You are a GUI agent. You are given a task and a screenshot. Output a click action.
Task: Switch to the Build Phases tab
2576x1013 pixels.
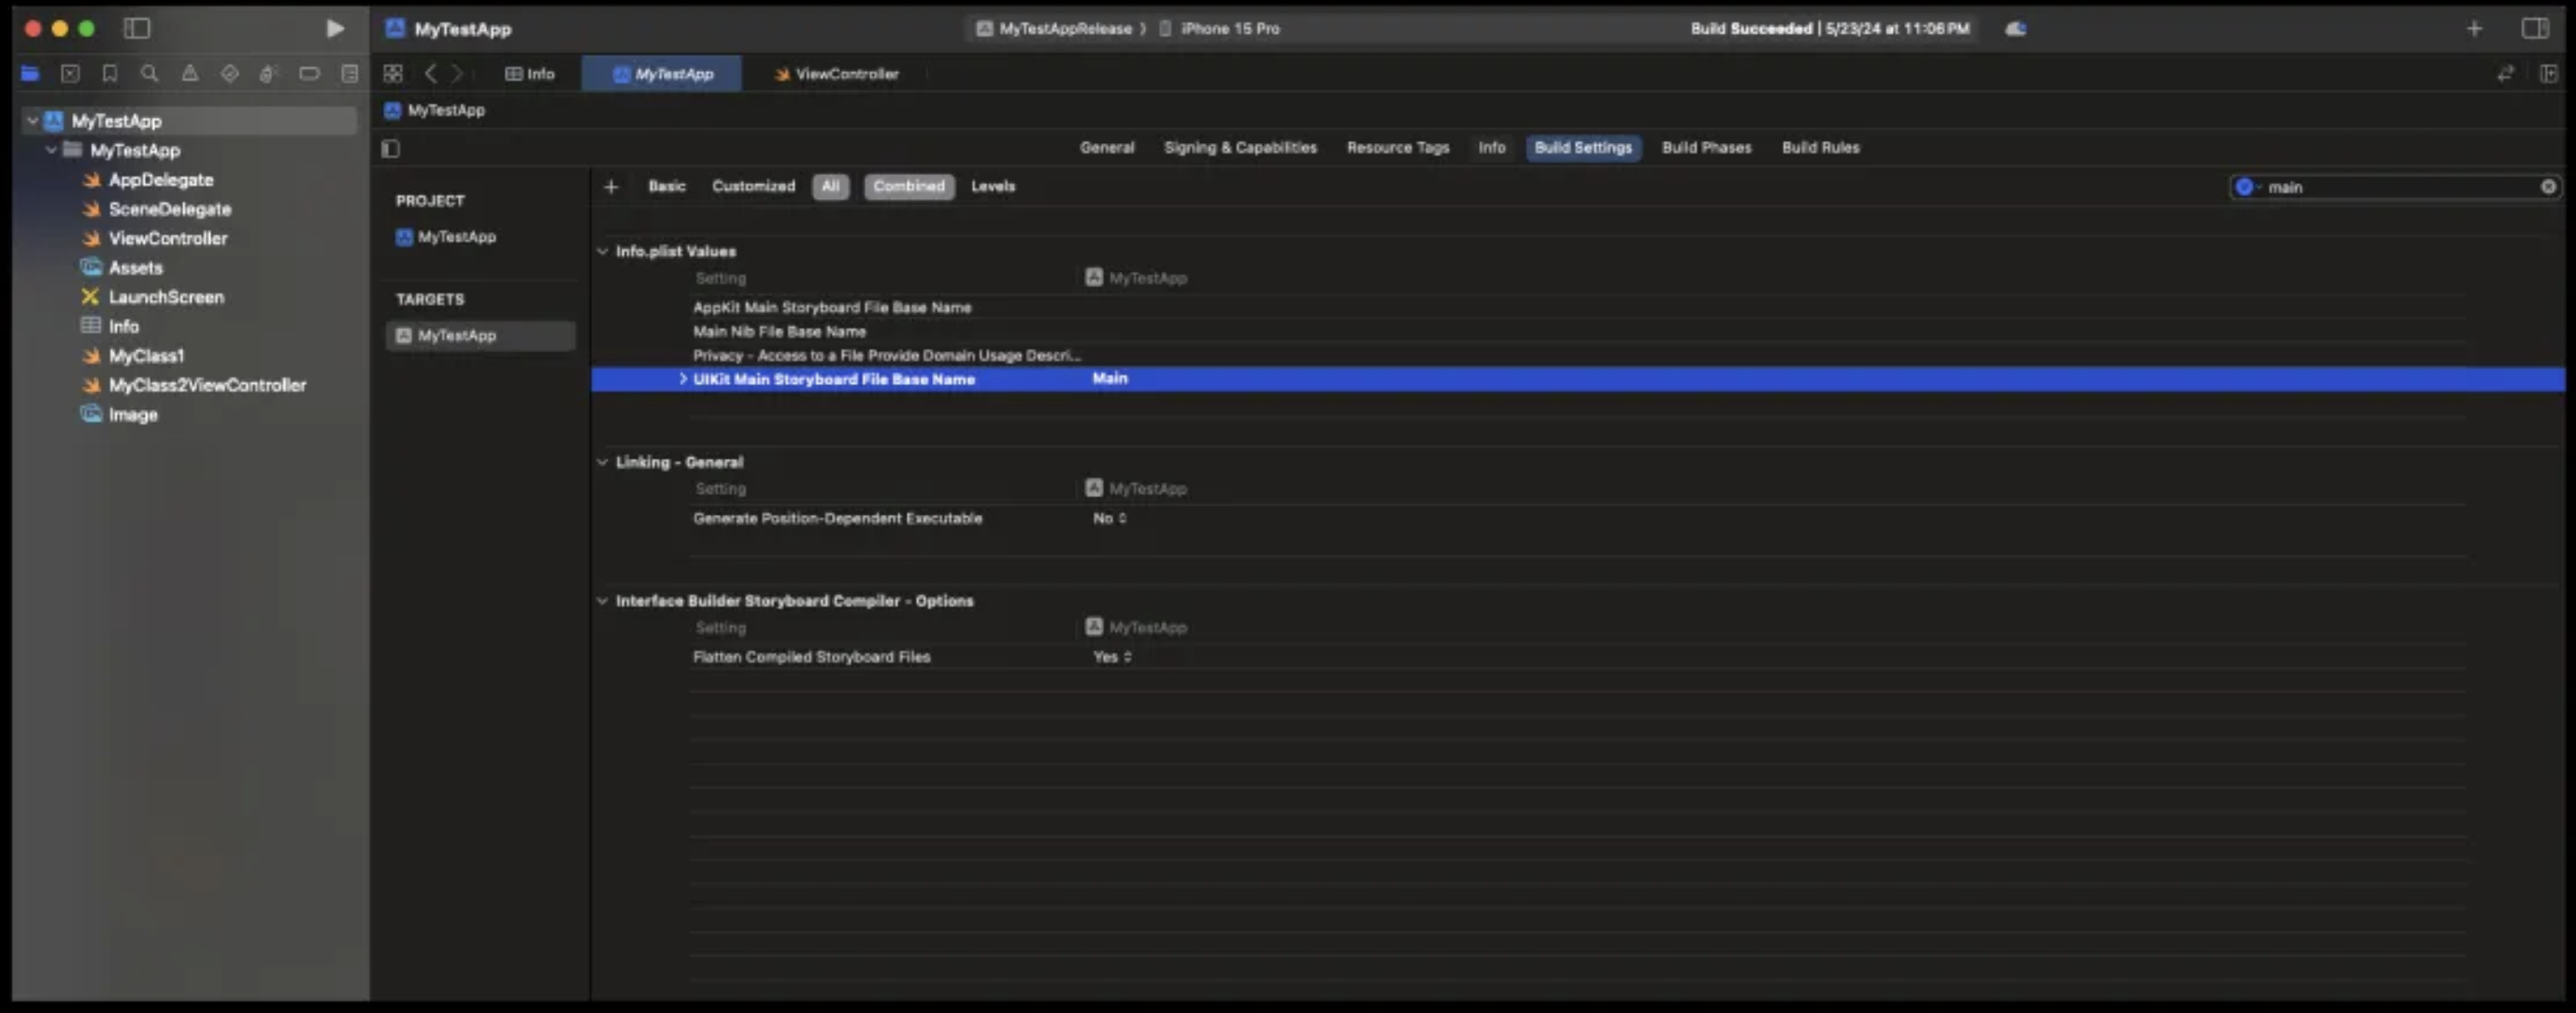pos(1707,147)
